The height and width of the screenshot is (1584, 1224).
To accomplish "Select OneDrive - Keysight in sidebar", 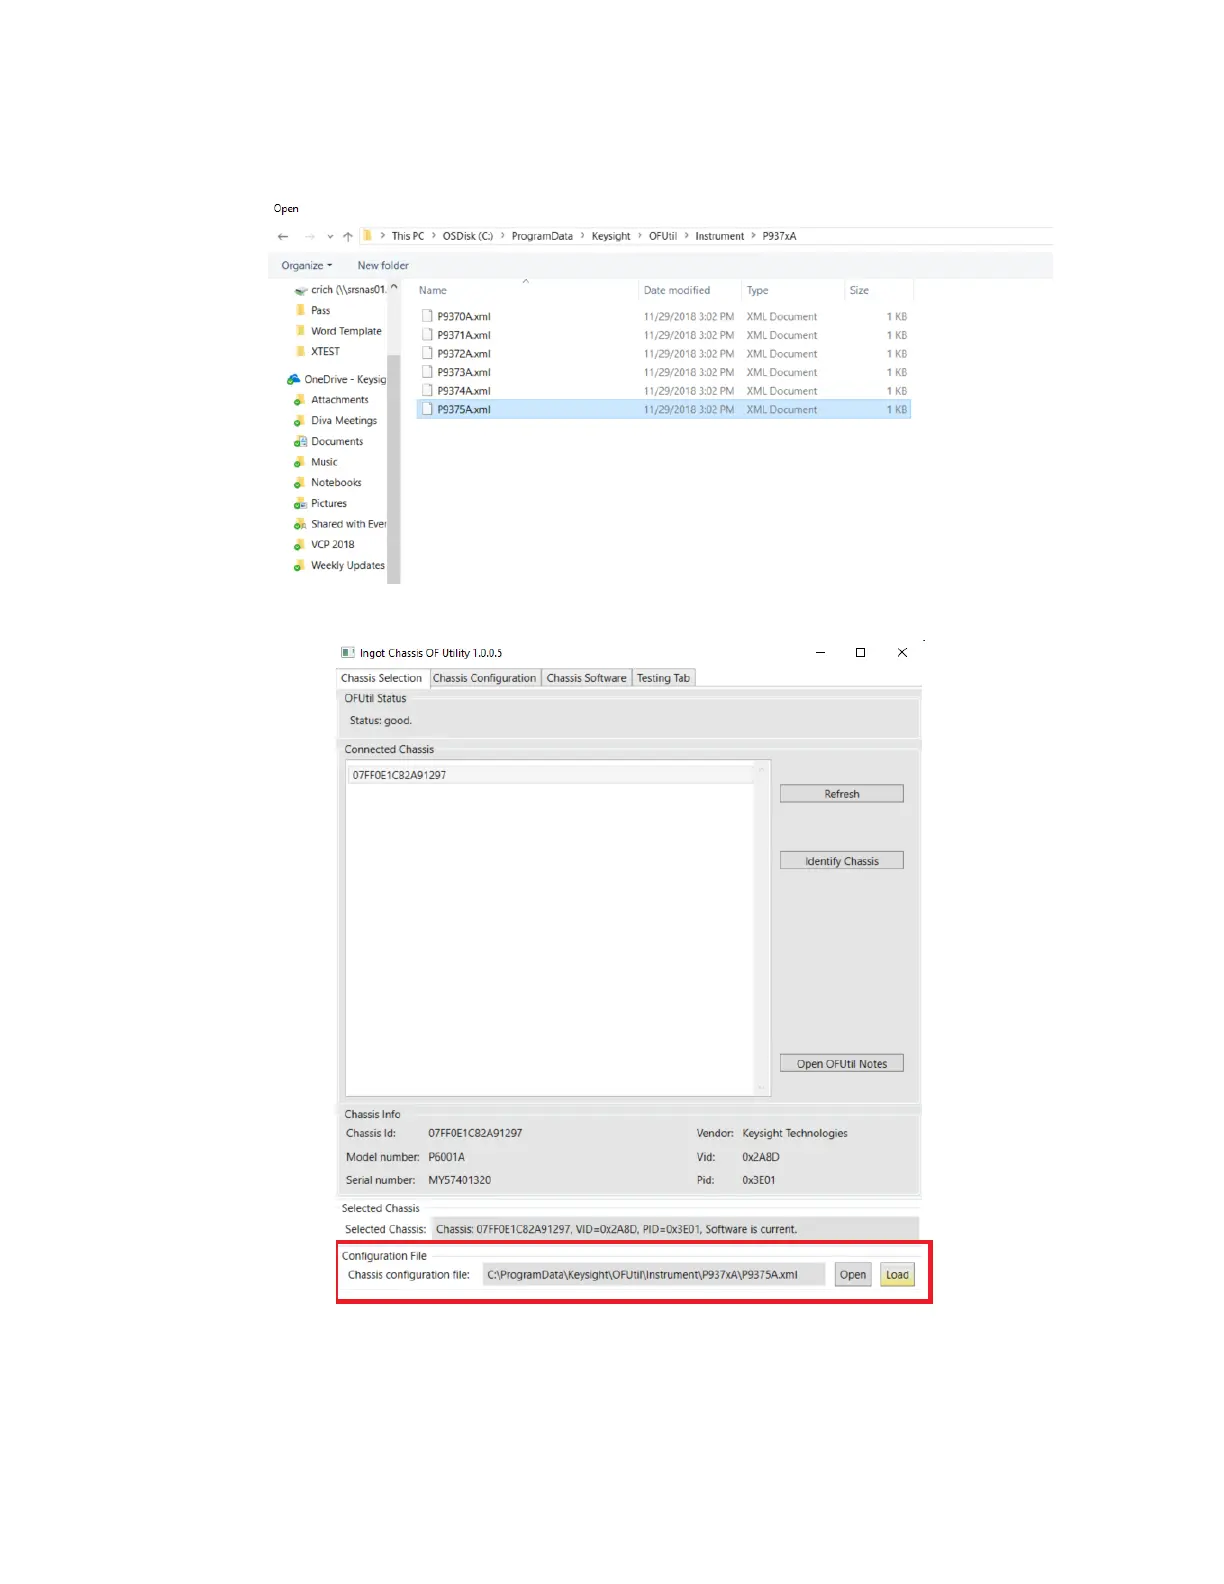I will tap(337, 380).
